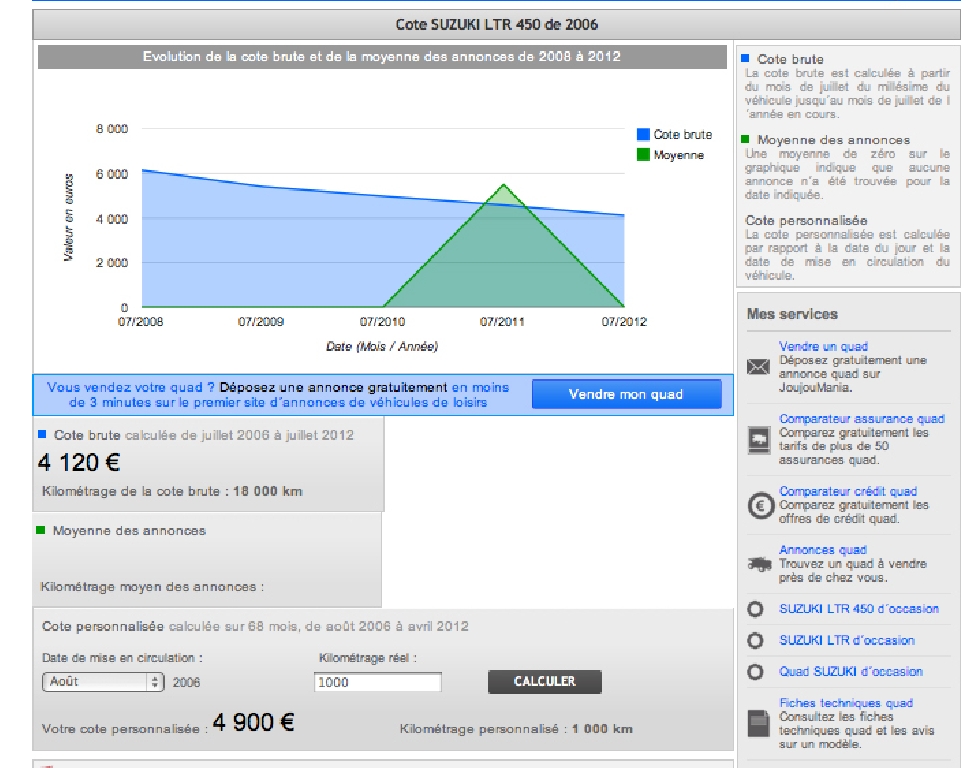Click the Vendre mon quad button
The width and height of the screenshot is (971, 768).
click(x=625, y=394)
